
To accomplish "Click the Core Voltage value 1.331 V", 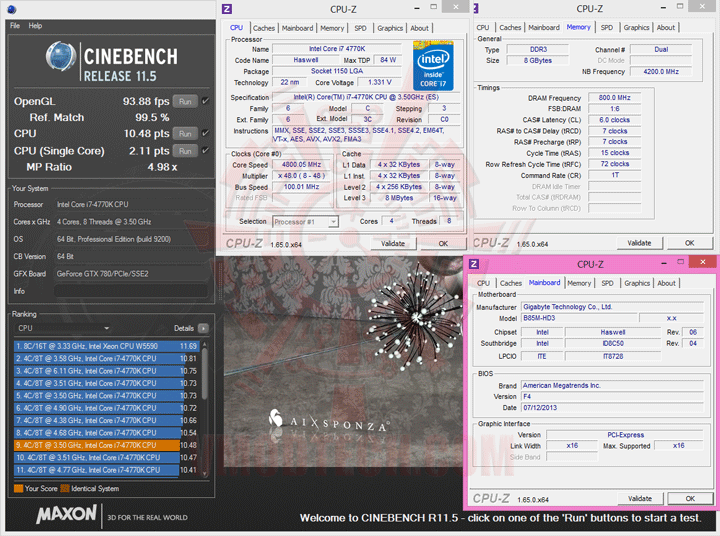I will pyautogui.click(x=380, y=82).
